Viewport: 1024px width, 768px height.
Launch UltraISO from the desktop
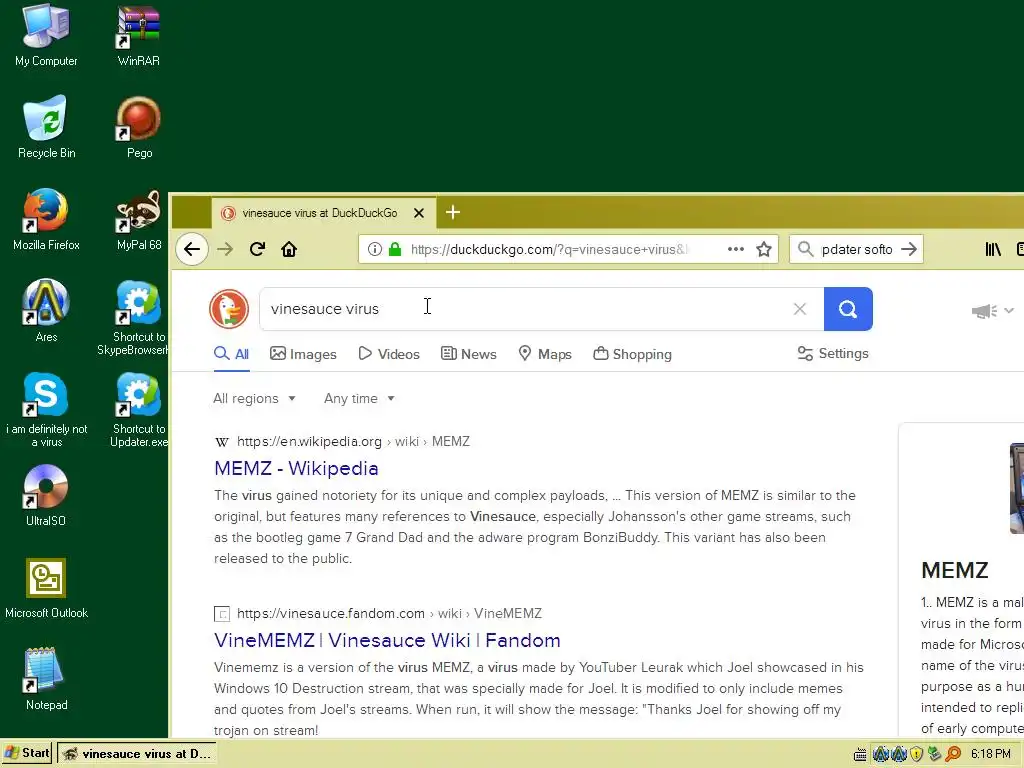(46, 496)
